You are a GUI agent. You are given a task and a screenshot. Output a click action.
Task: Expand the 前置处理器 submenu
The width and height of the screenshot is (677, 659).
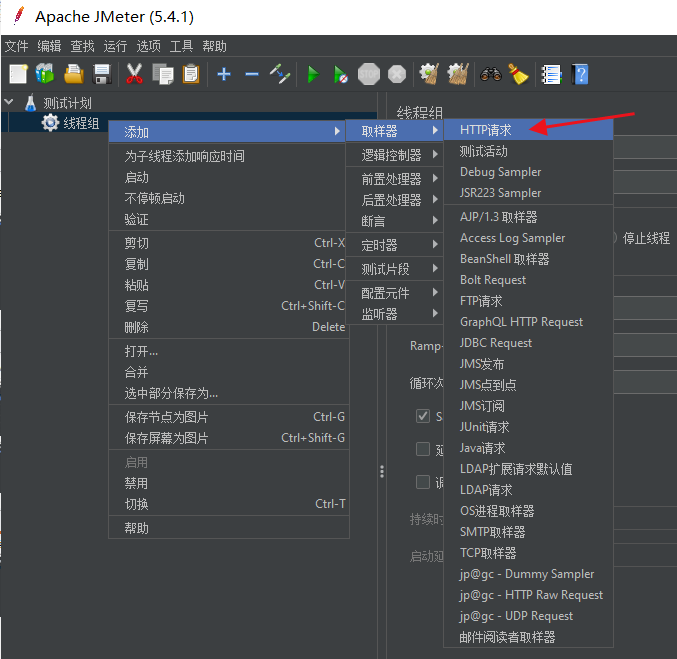[x=395, y=179]
